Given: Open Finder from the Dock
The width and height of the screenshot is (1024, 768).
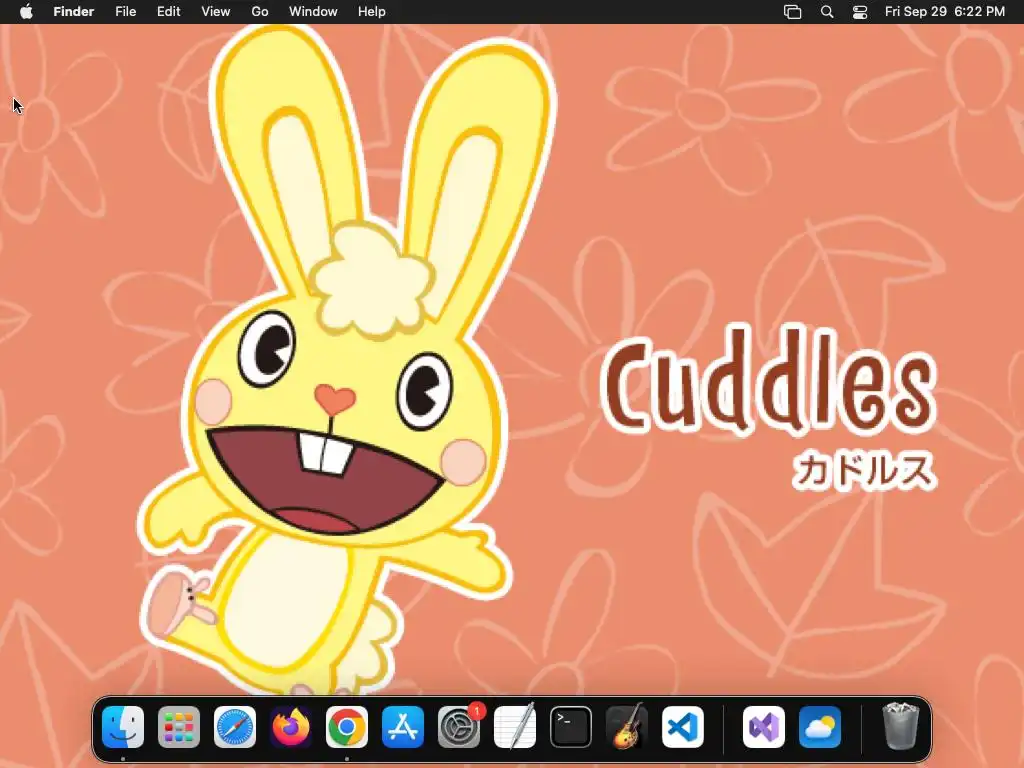Looking at the screenshot, I should [123, 727].
